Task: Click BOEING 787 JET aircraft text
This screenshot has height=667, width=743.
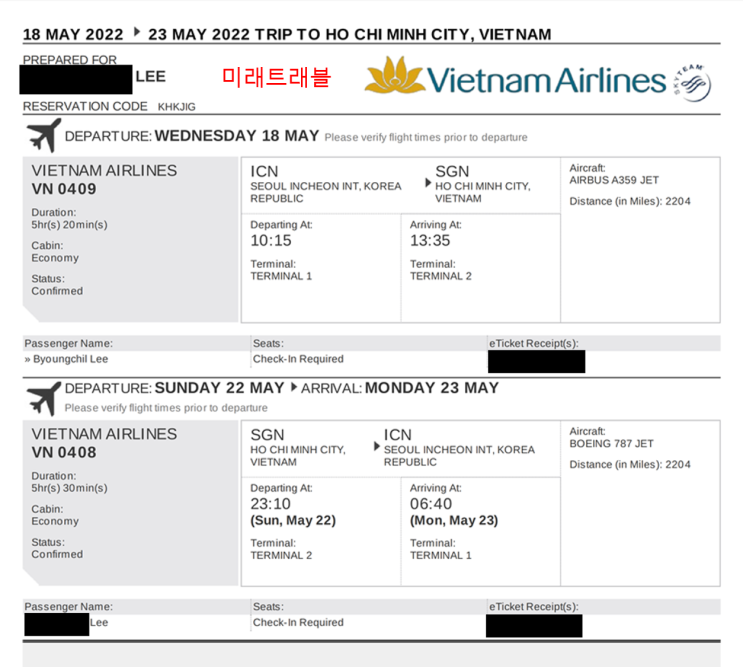Action: point(611,444)
